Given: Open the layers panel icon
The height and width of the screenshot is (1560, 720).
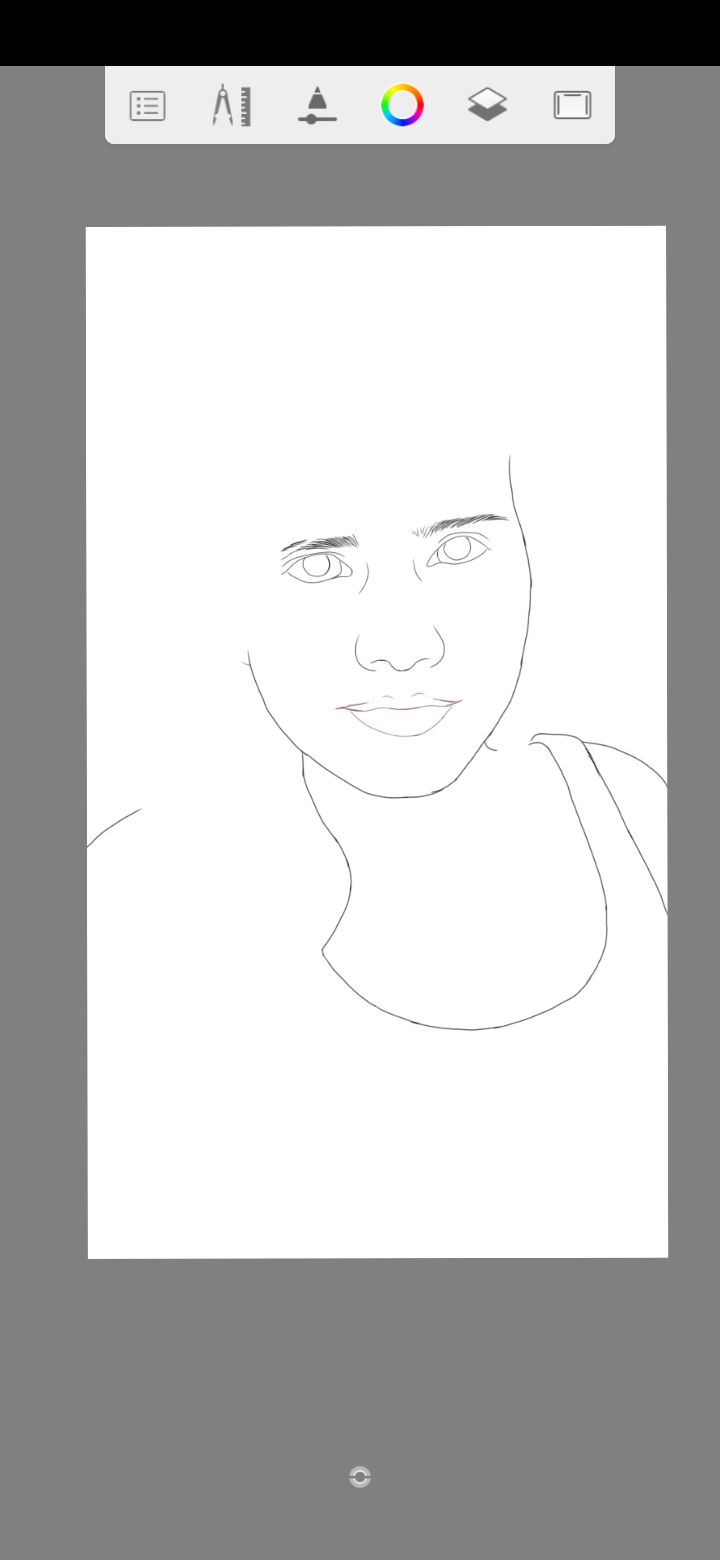Looking at the screenshot, I should click(x=487, y=105).
